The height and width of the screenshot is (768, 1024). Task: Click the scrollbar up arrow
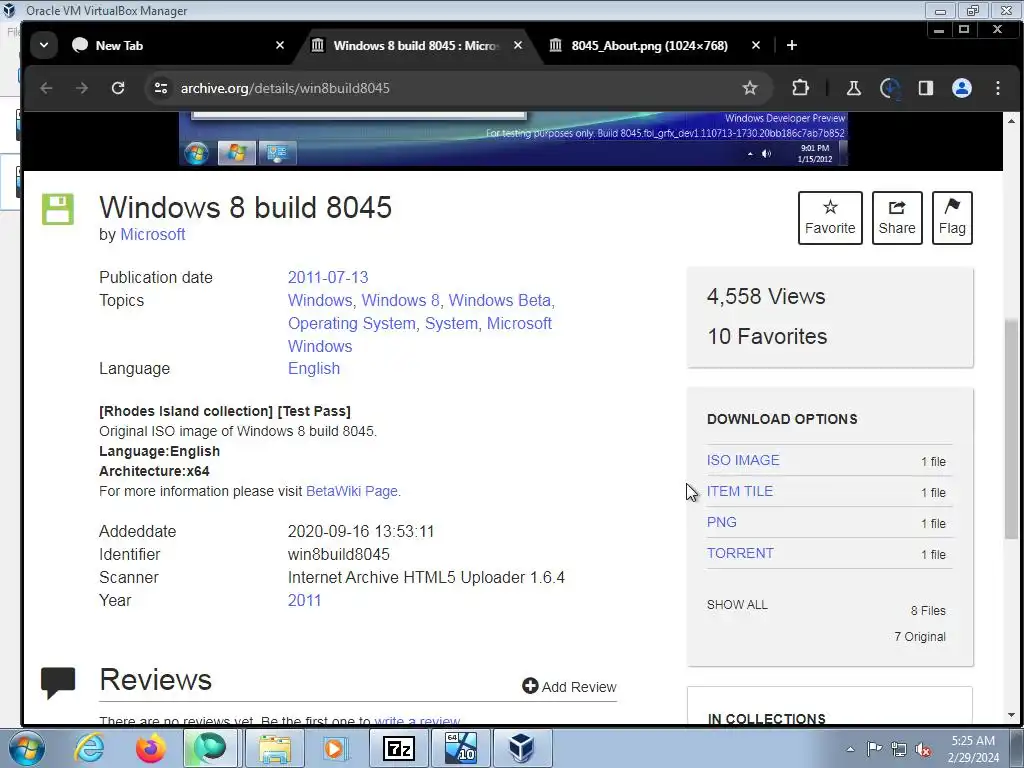[1012, 121]
